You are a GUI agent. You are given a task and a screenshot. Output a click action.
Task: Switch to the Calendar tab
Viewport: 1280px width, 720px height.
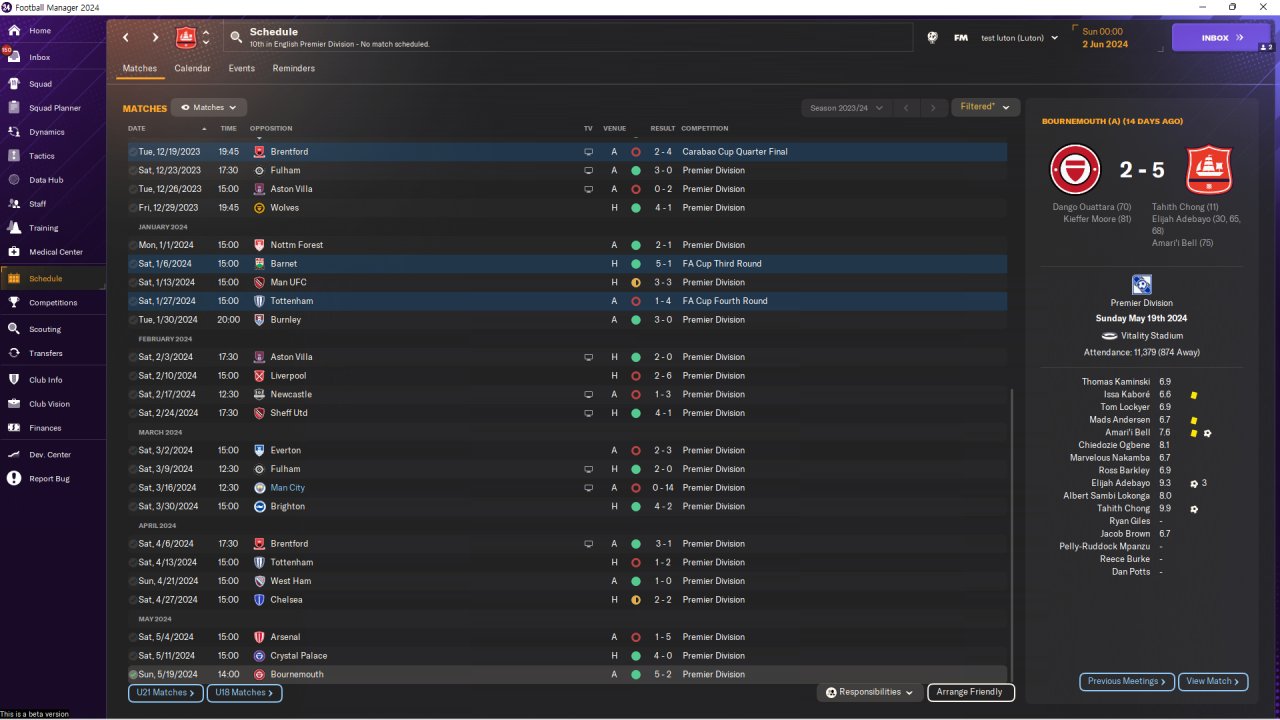[x=192, y=69]
